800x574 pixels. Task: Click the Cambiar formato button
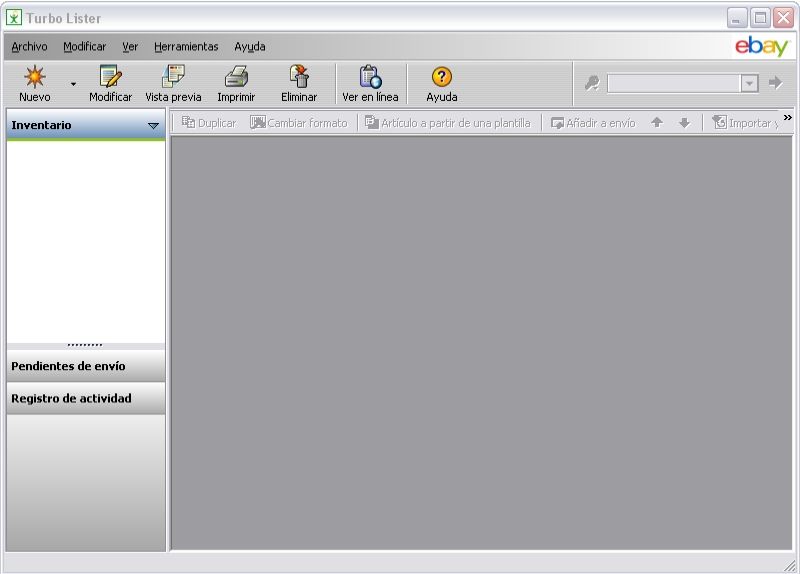pyautogui.click(x=299, y=123)
